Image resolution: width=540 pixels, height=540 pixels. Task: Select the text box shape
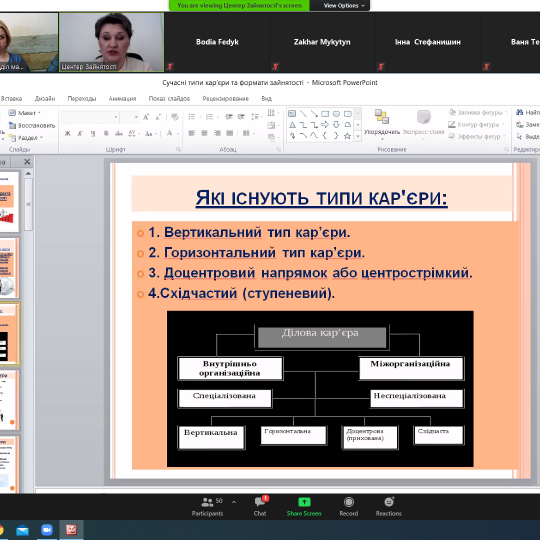292,114
